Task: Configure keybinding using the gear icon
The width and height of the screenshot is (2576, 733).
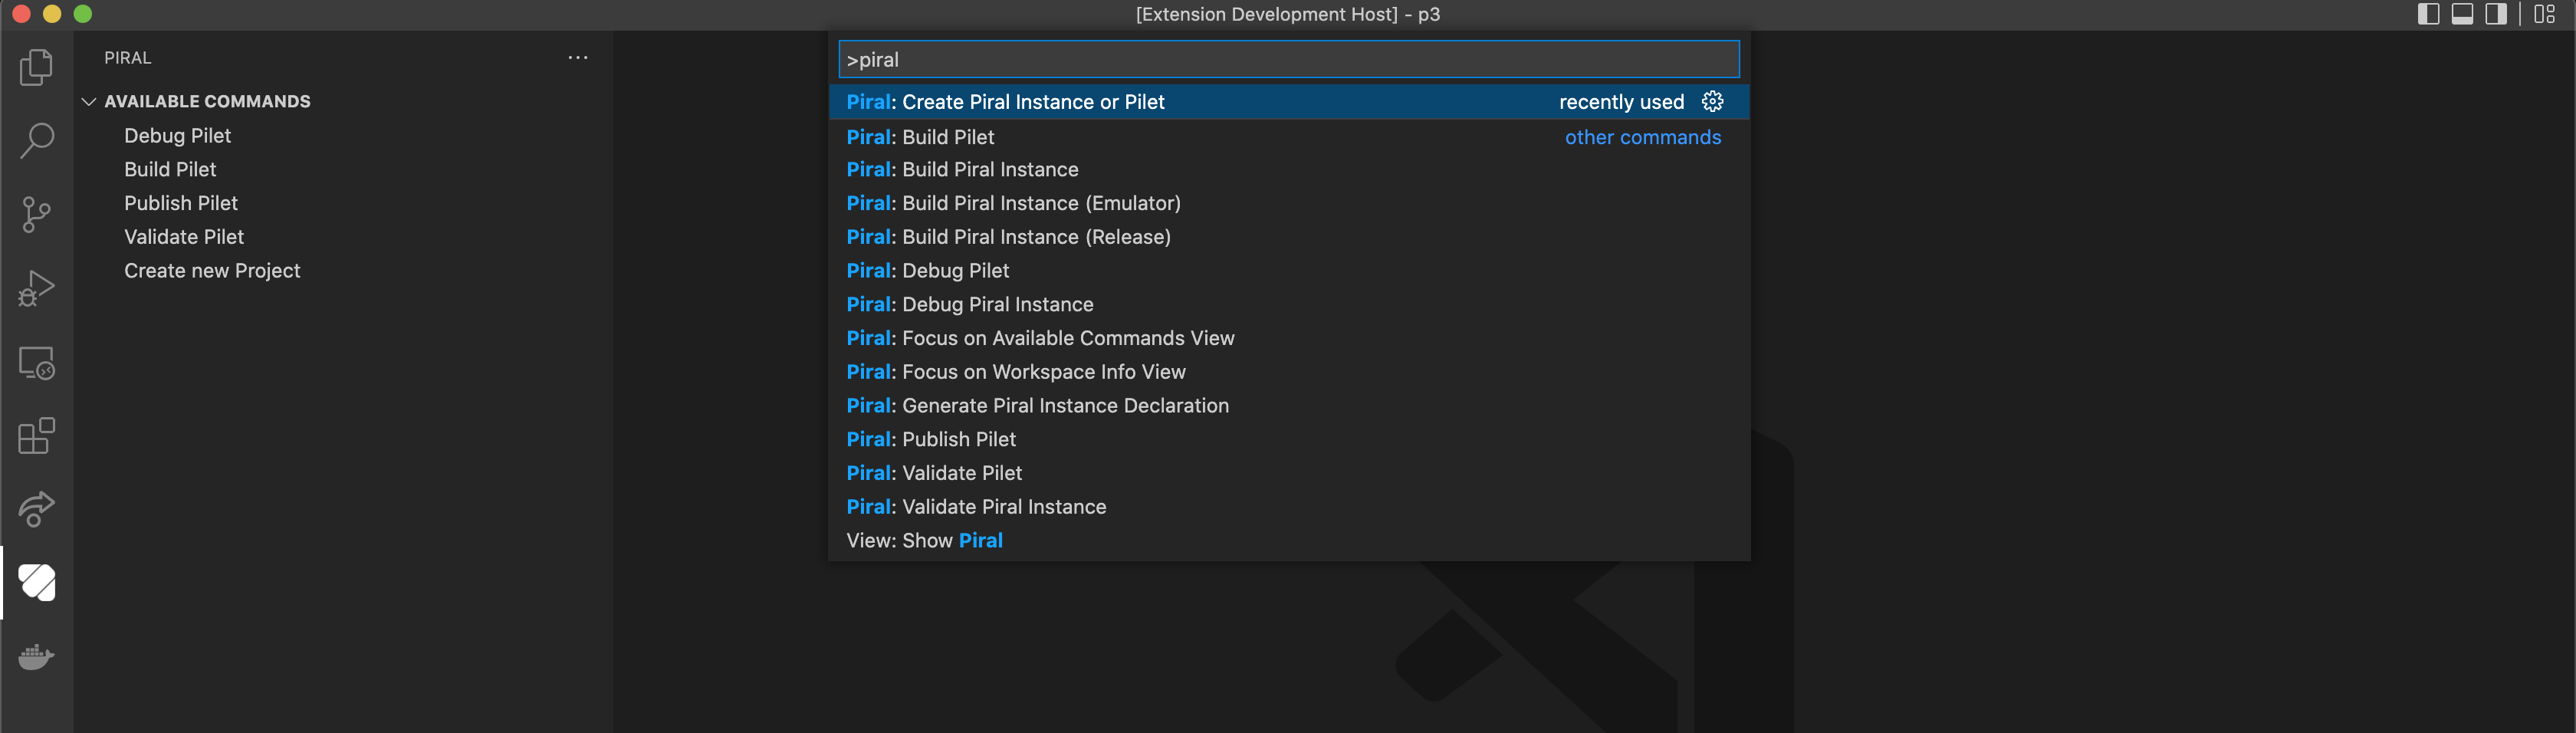Action: [1712, 102]
